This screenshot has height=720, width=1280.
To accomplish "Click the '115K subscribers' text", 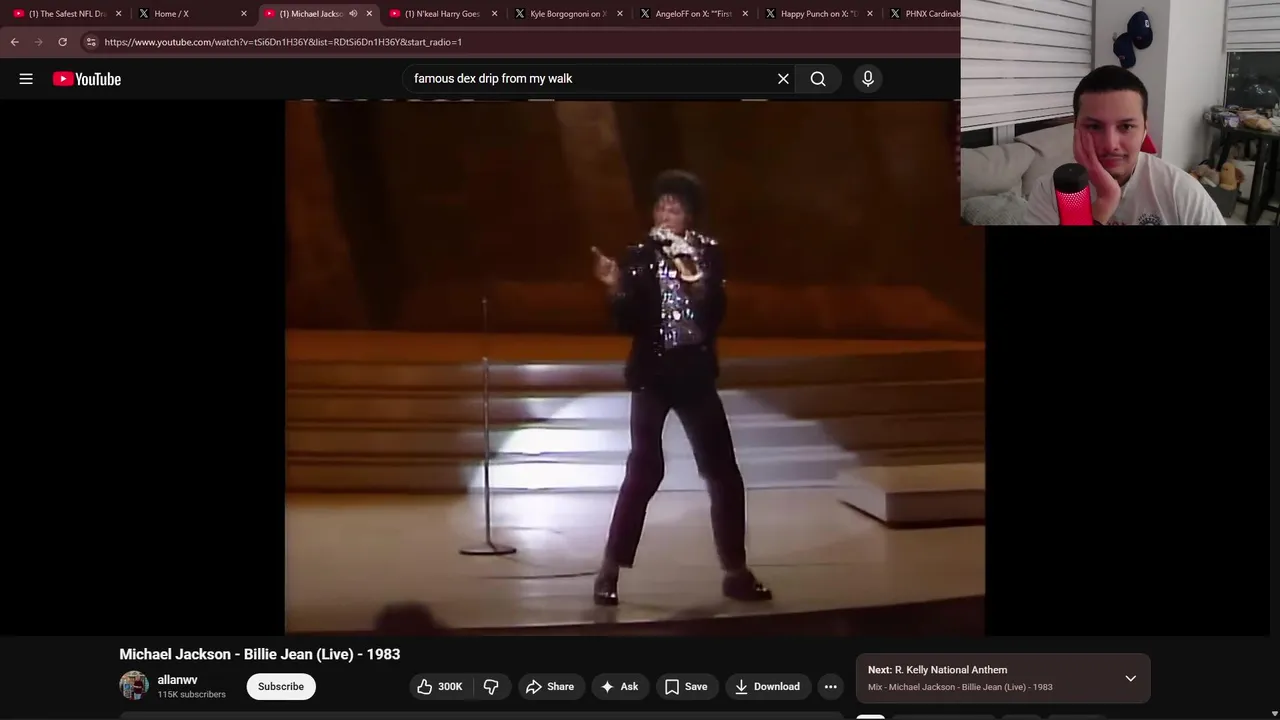I will pyautogui.click(x=191, y=694).
